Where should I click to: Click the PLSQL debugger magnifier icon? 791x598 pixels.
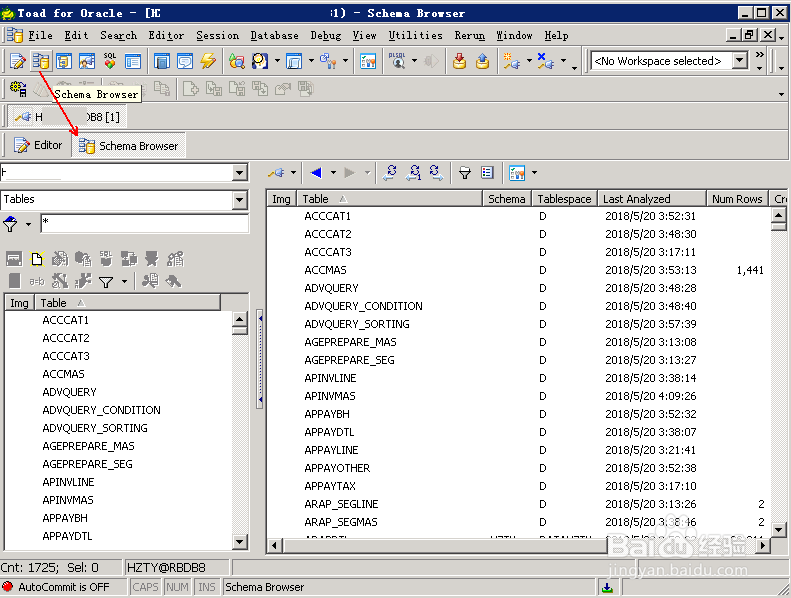(x=398, y=61)
